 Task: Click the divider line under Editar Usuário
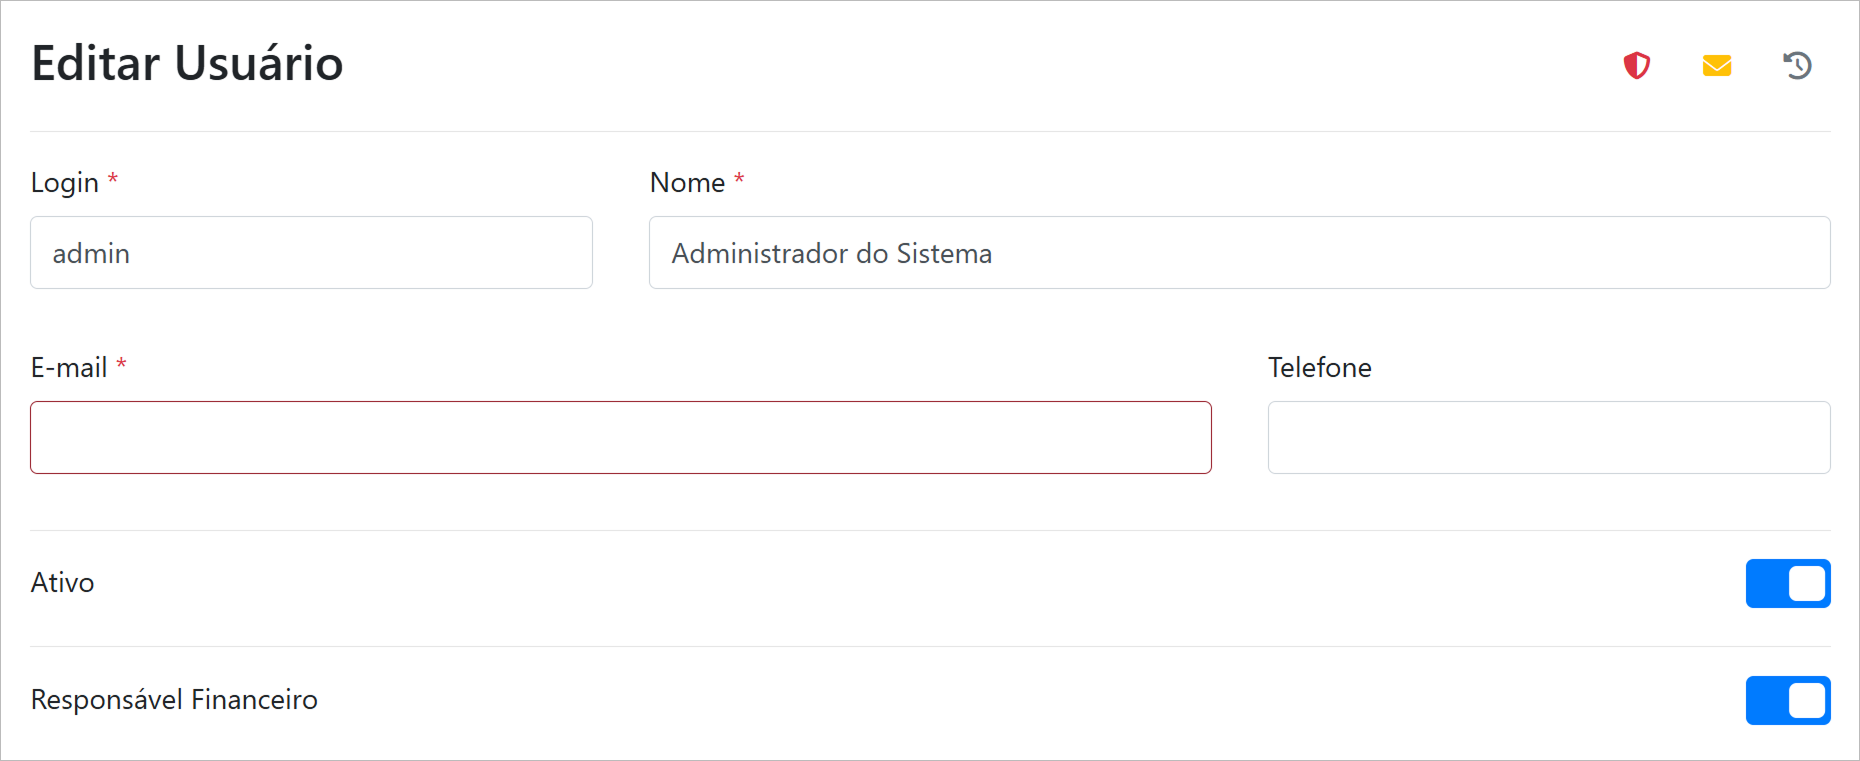(x=930, y=131)
